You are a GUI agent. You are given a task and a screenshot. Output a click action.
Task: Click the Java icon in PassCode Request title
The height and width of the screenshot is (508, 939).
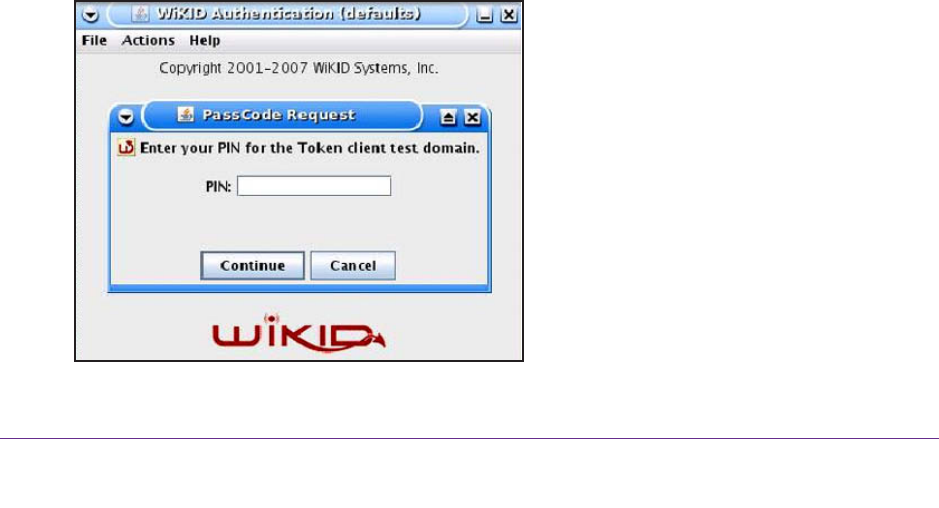click(186, 114)
